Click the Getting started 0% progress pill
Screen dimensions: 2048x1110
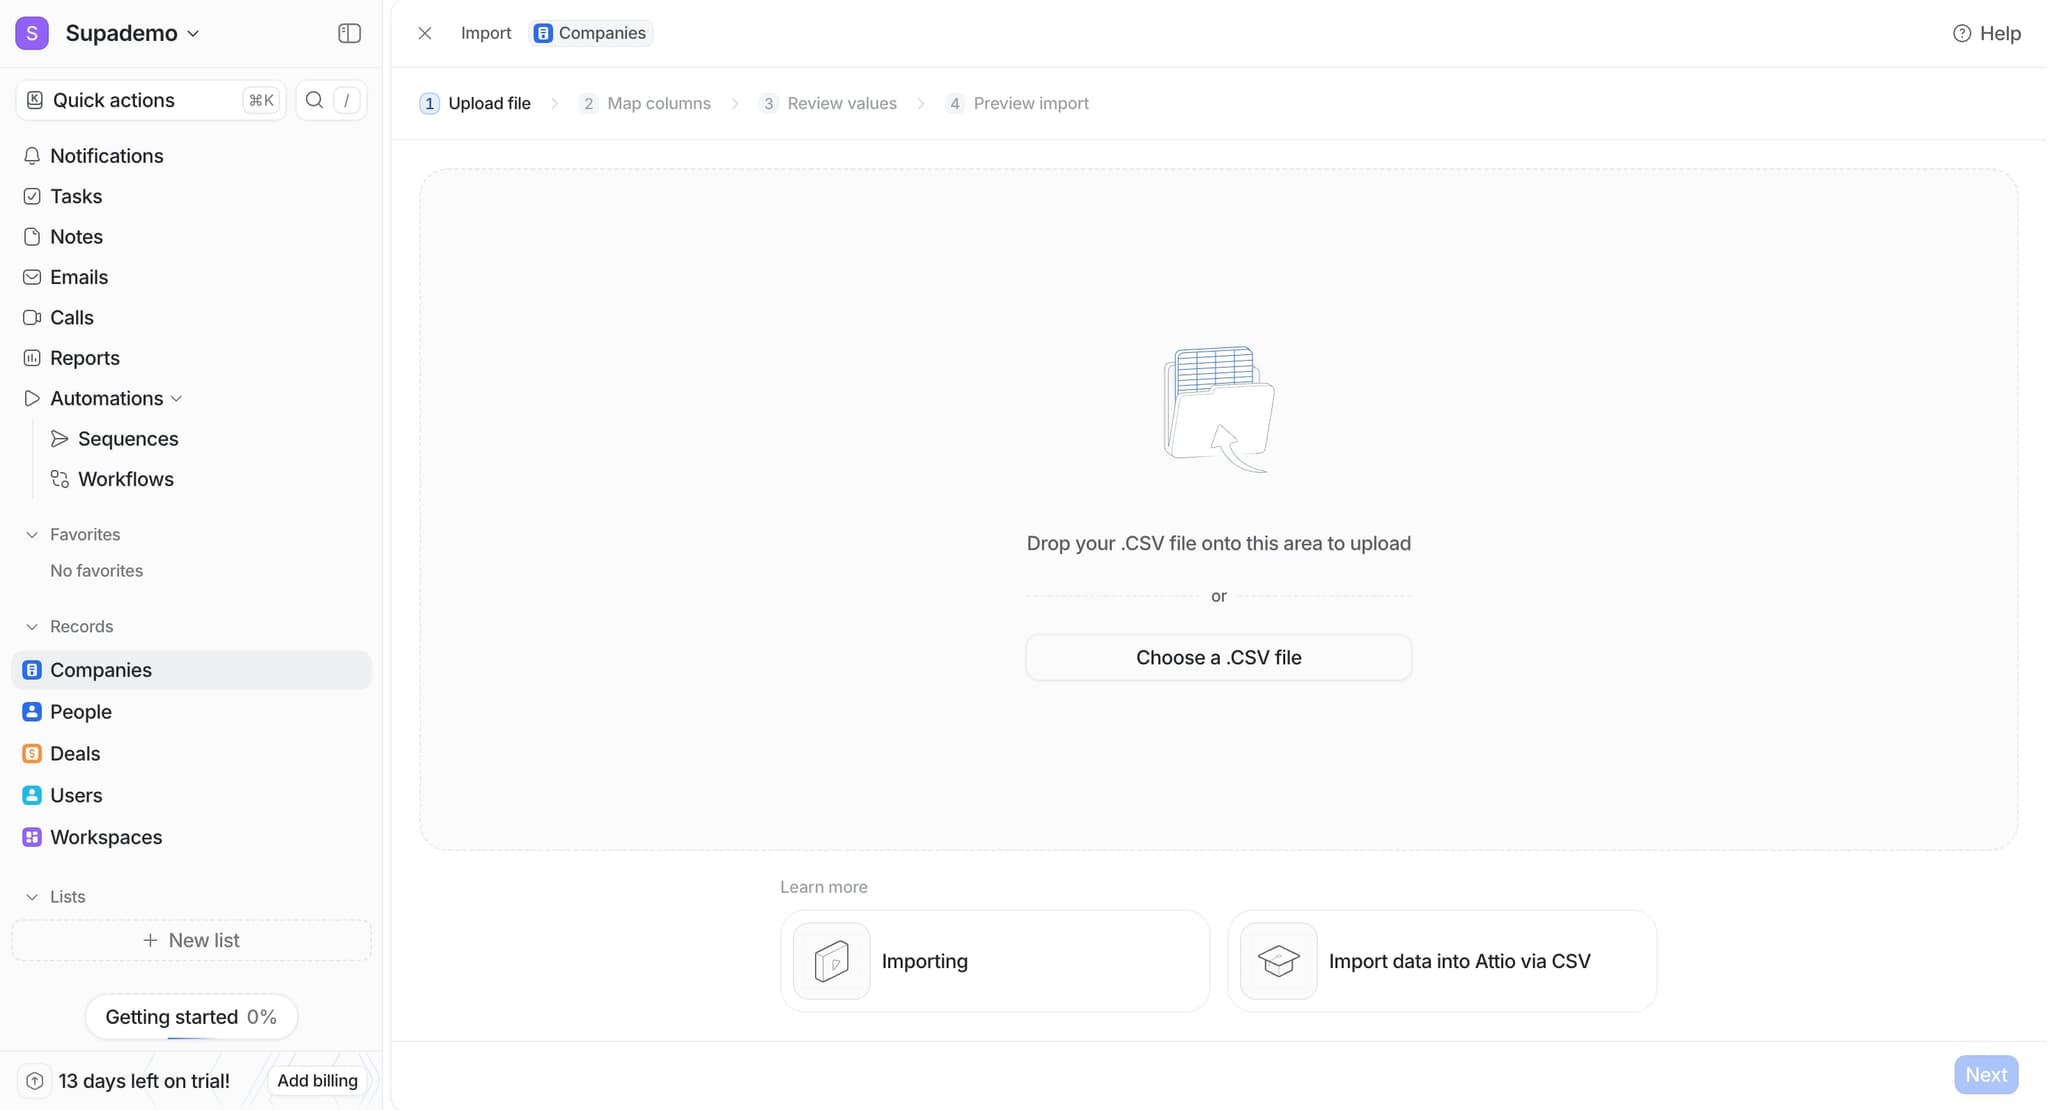click(191, 1016)
